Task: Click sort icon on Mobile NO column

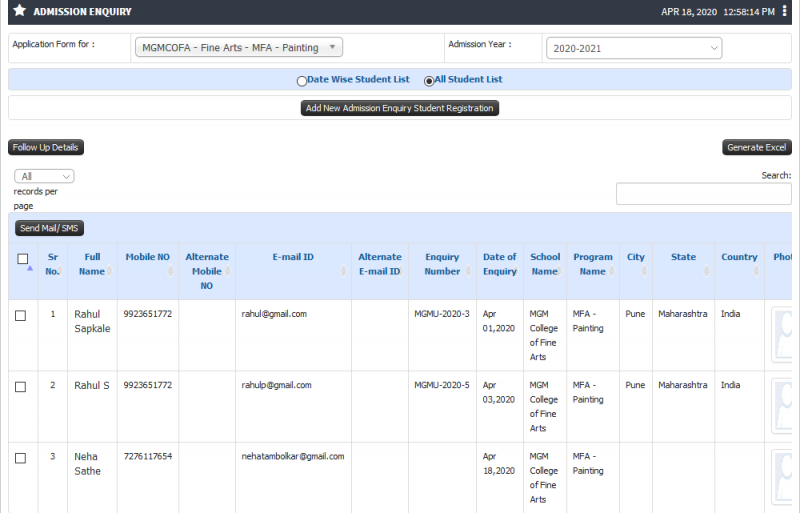Action: [170, 271]
